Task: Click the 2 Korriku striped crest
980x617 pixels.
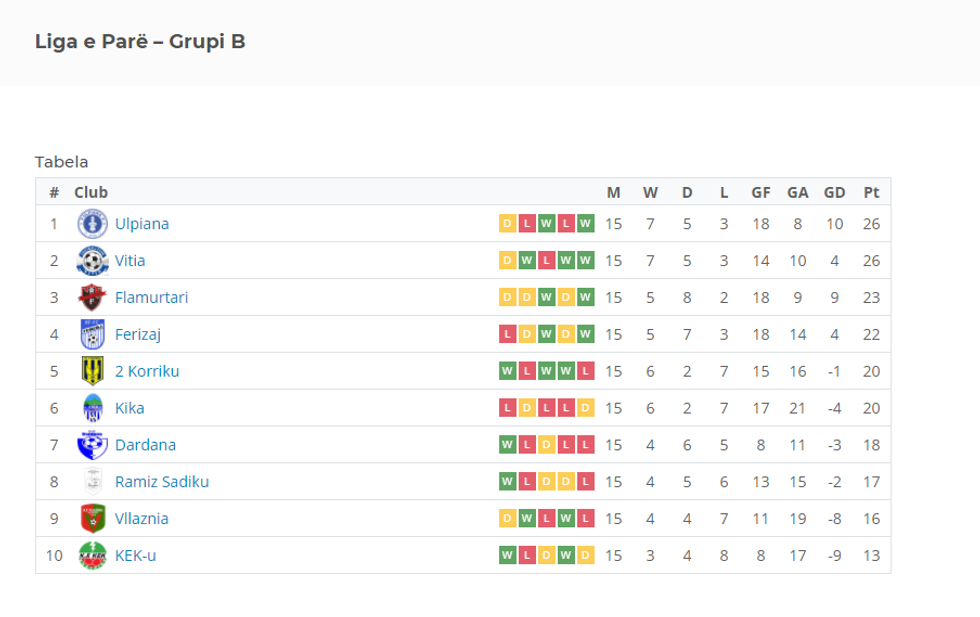Action: 92,371
